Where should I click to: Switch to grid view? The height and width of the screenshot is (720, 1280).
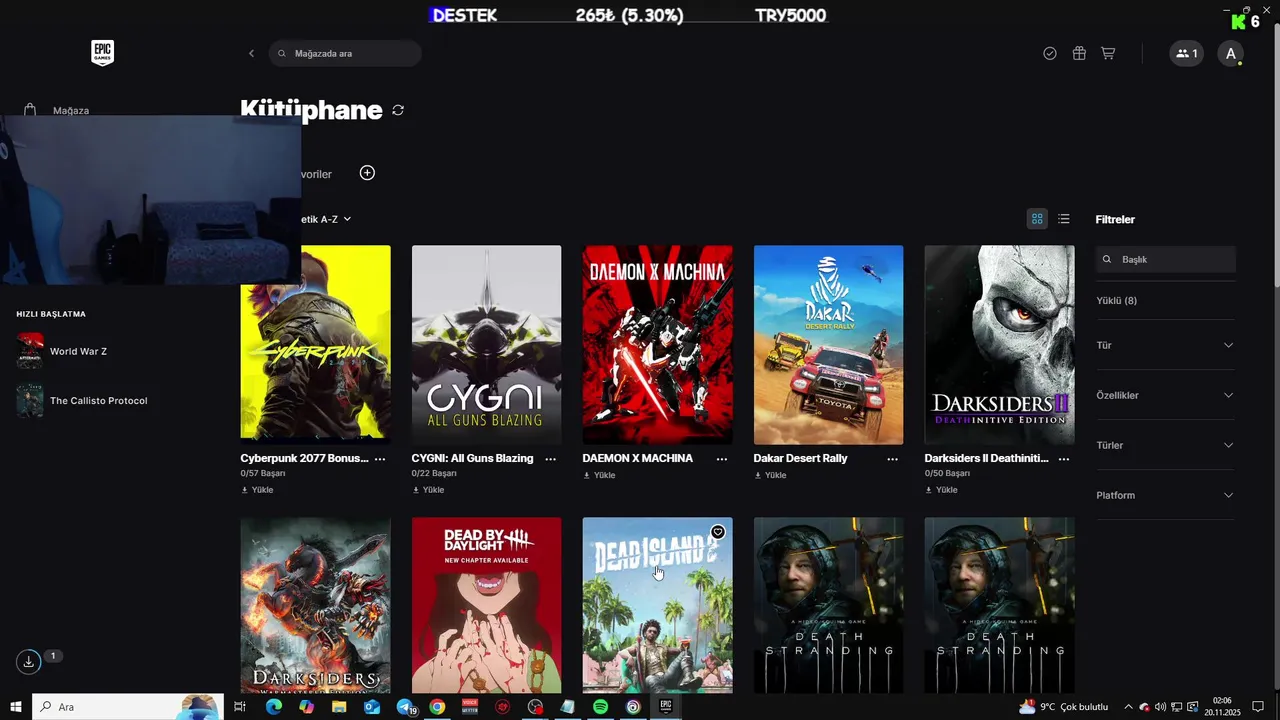coord(1037,219)
